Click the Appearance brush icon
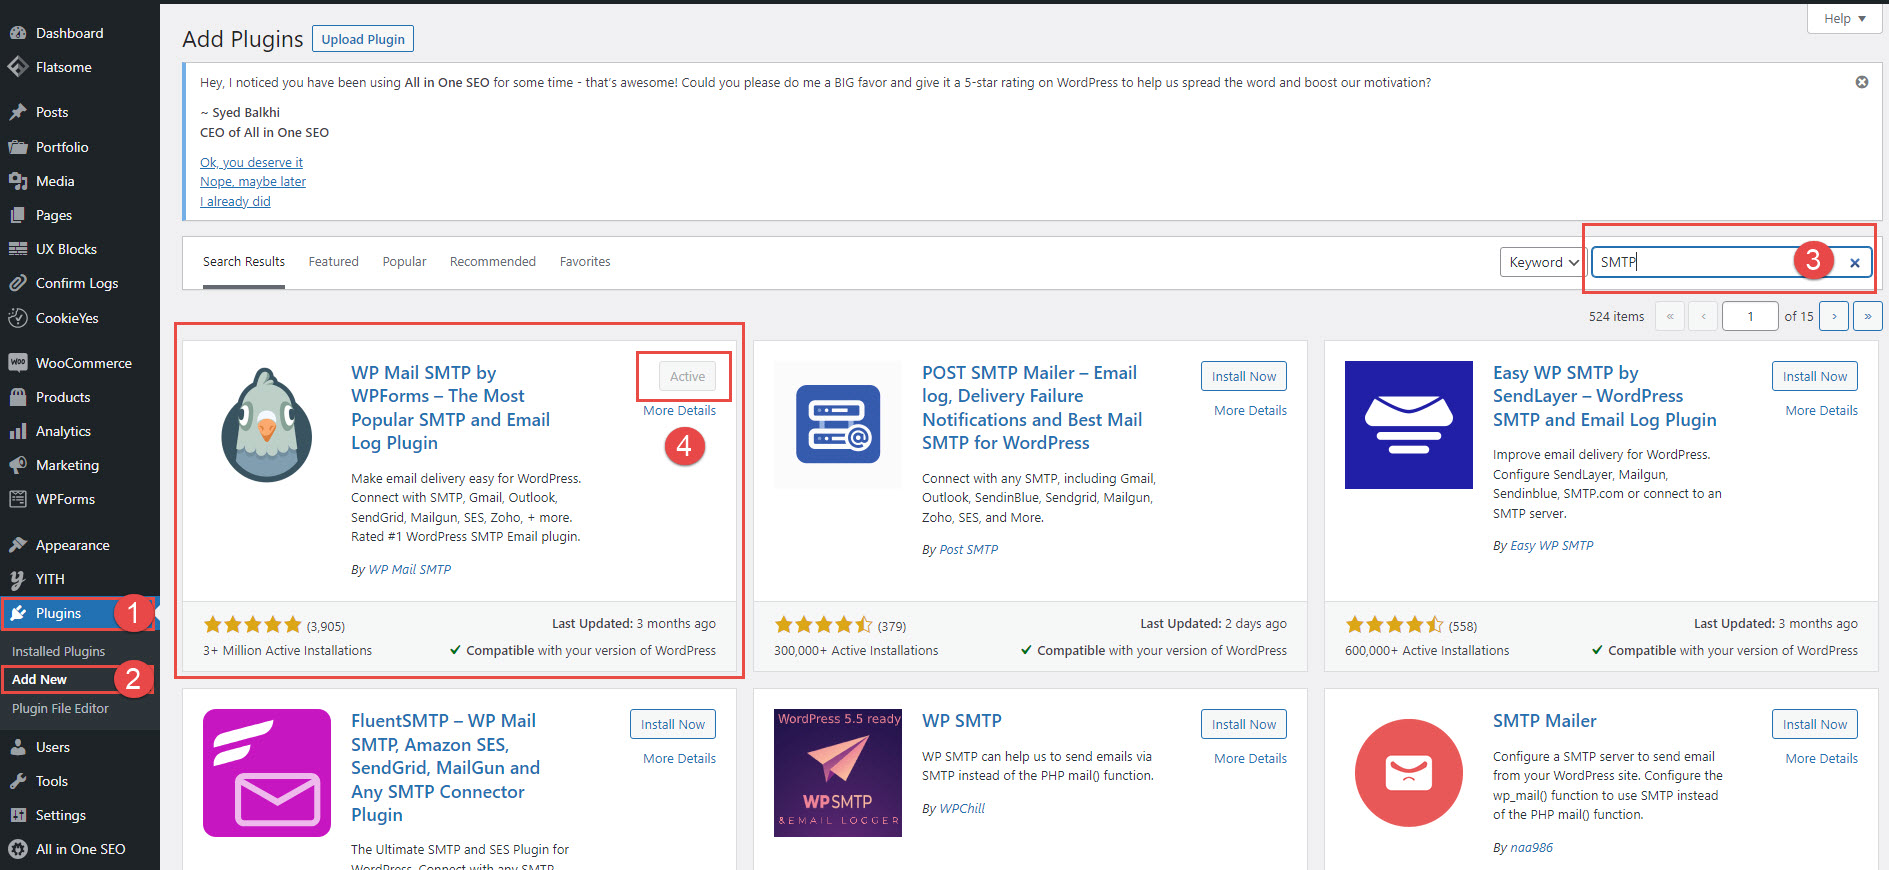Screen dimensions: 1889x870 click(17, 545)
